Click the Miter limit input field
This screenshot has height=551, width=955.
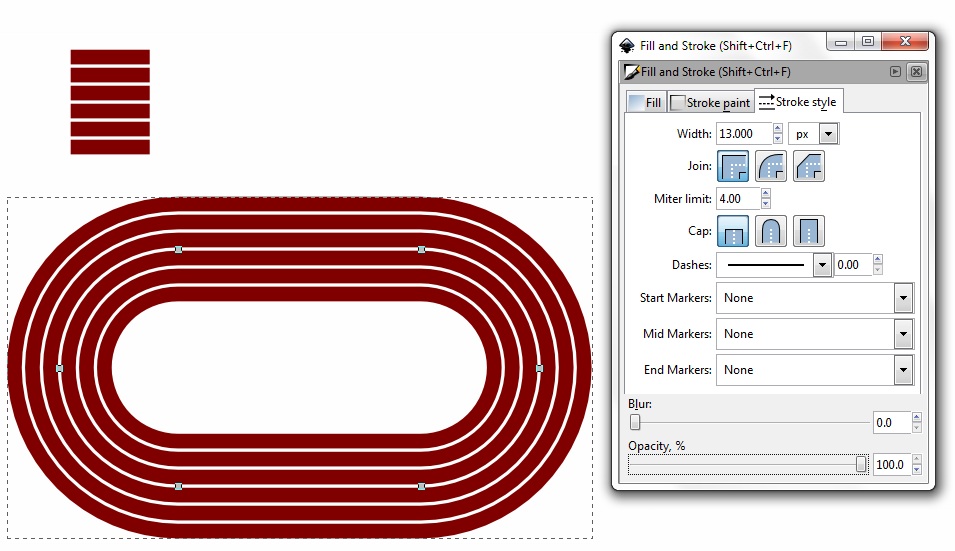click(x=738, y=198)
